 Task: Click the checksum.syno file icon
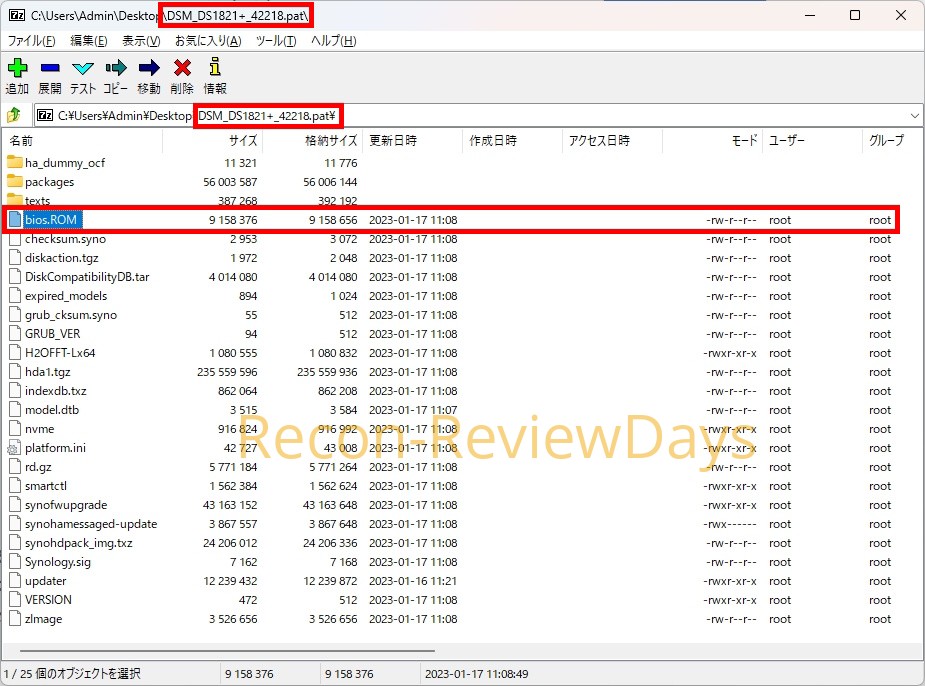(x=15, y=239)
